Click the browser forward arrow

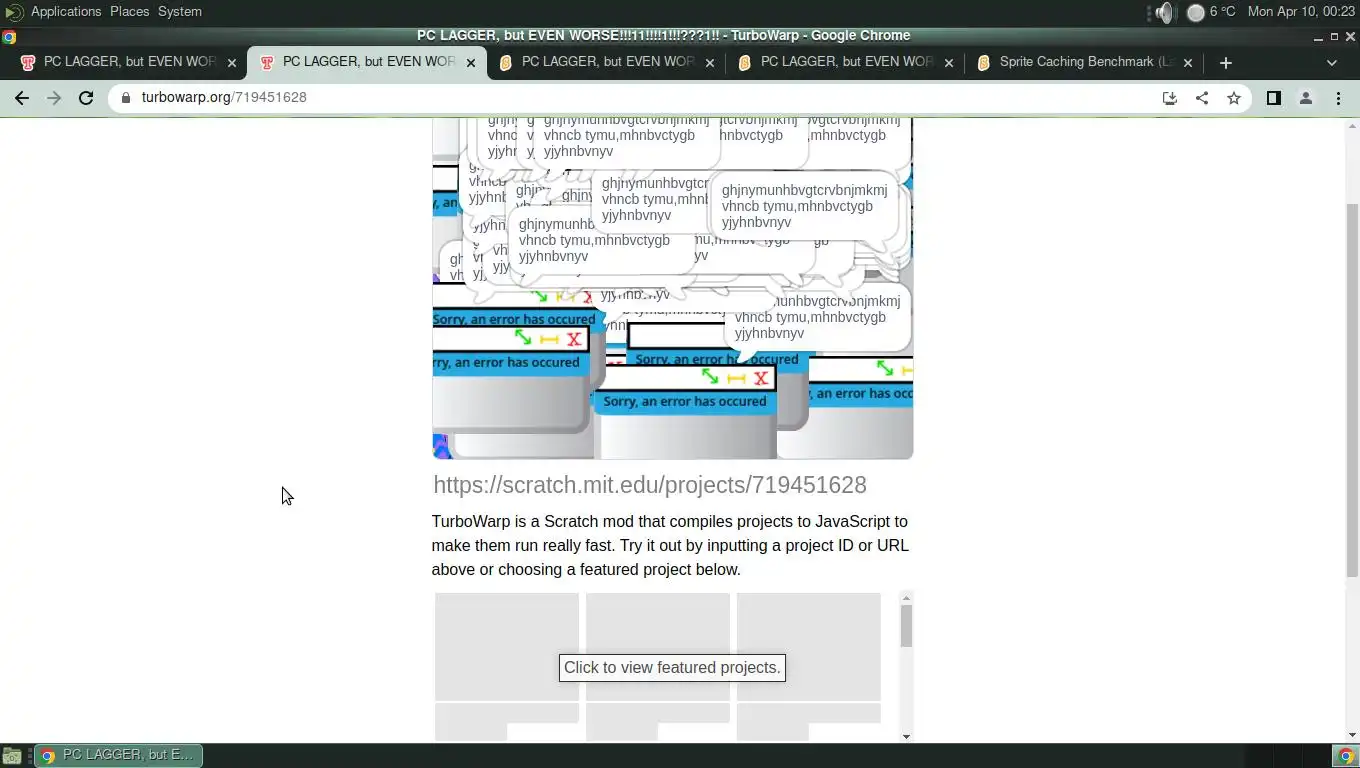(x=54, y=98)
